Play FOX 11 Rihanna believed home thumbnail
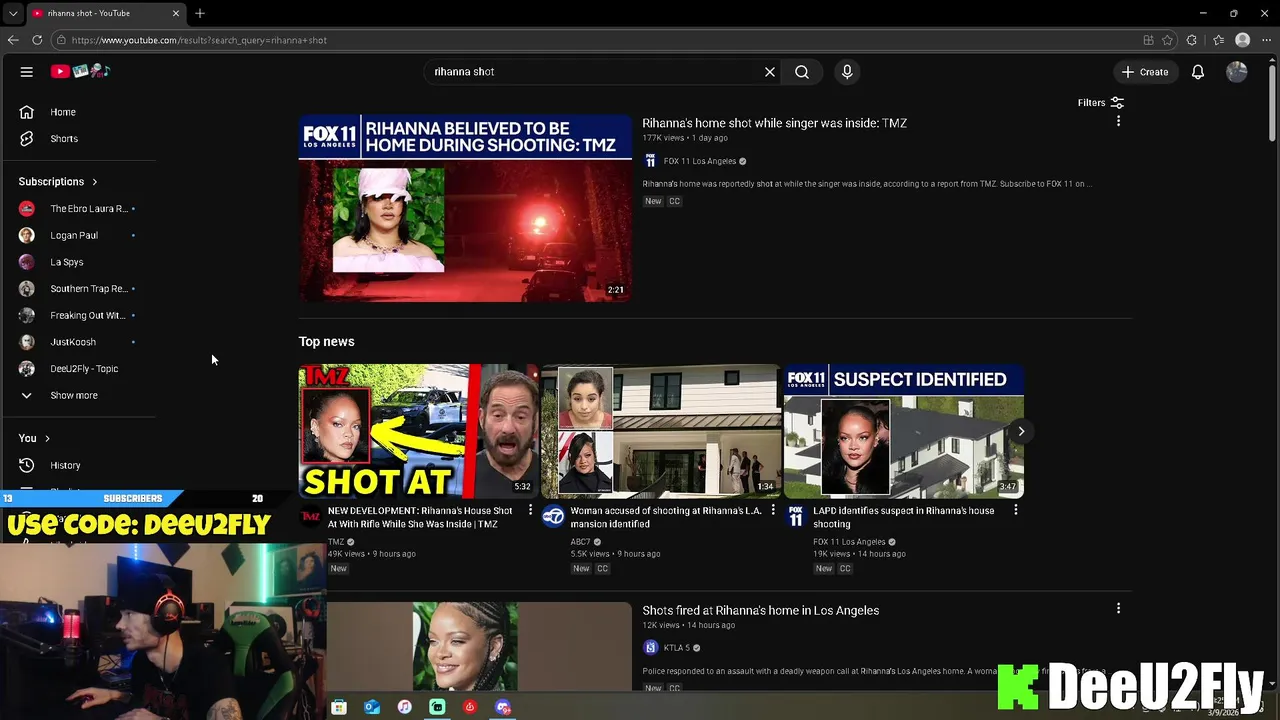 465,208
